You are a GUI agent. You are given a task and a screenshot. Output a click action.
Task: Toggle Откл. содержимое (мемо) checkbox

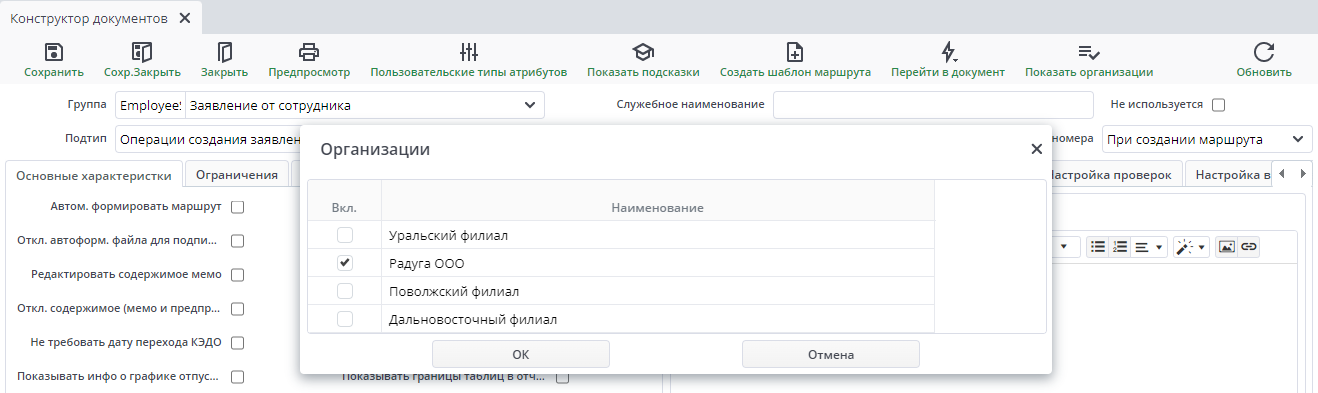coord(238,309)
